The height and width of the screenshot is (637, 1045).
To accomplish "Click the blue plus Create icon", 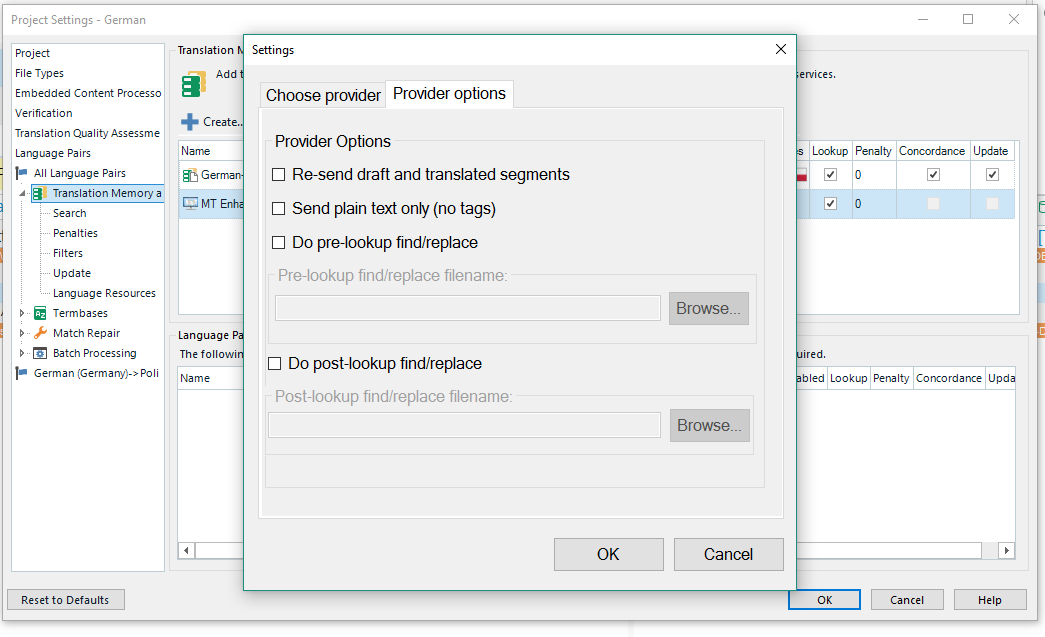I will 189,122.
